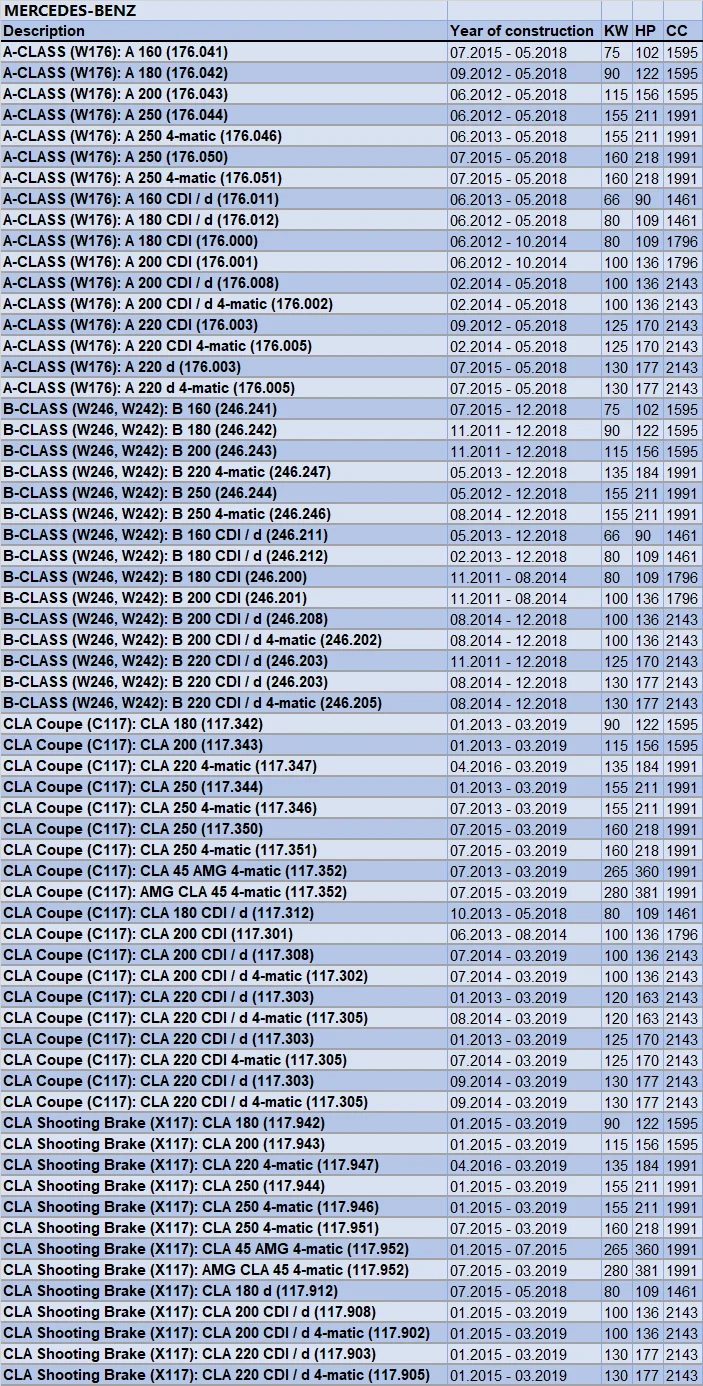703x1386 pixels.
Task: Select Shooting Brake CLA 250 4-matic (117.951)
Action: [x=223, y=1228]
